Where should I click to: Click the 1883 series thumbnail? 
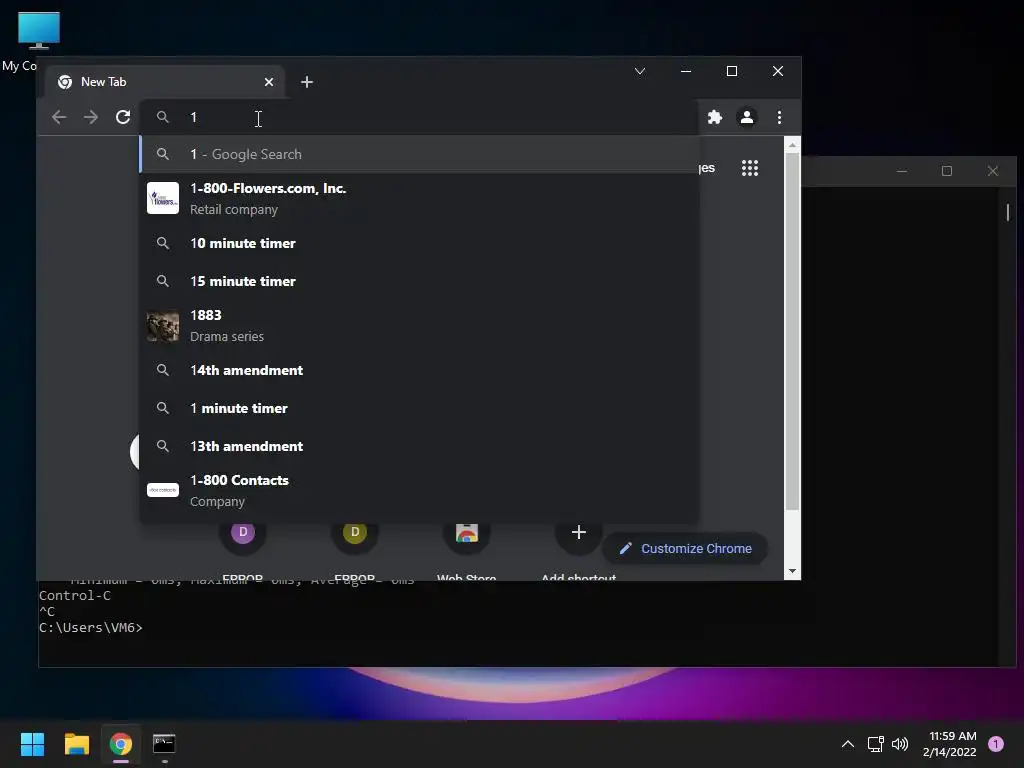coord(163,325)
